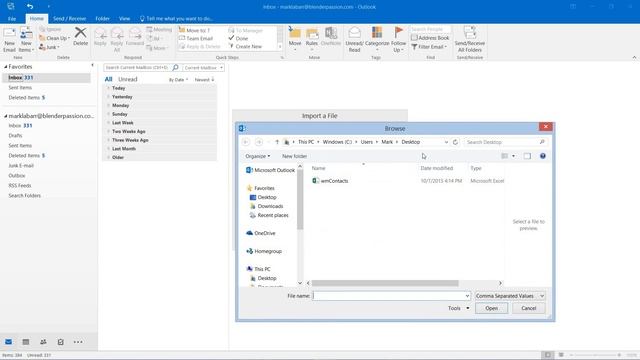Switch to the View ribbon tab

(x=124, y=18)
